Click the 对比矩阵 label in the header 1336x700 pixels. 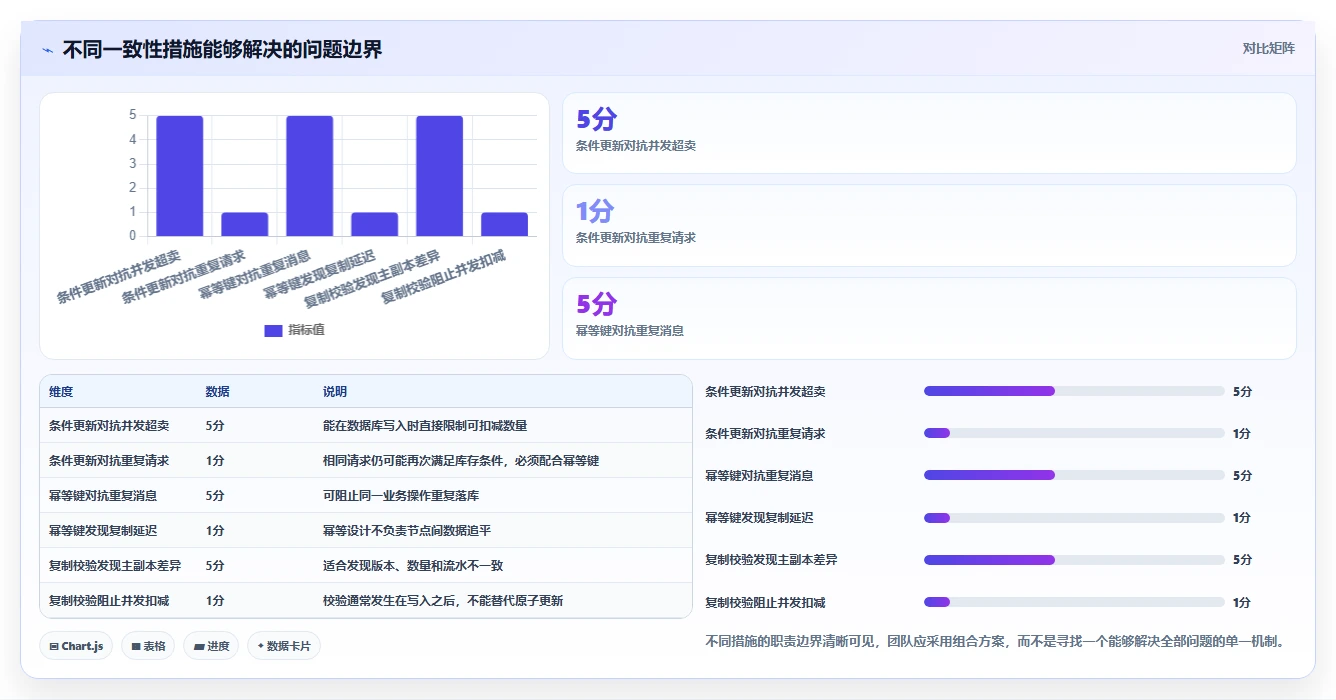[1268, 48]
